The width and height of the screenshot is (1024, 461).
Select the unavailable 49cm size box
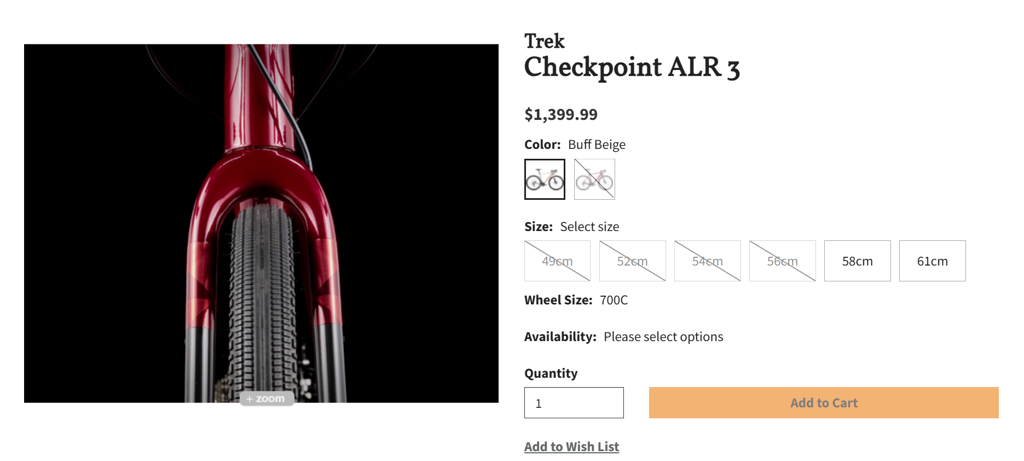(557, 261)
